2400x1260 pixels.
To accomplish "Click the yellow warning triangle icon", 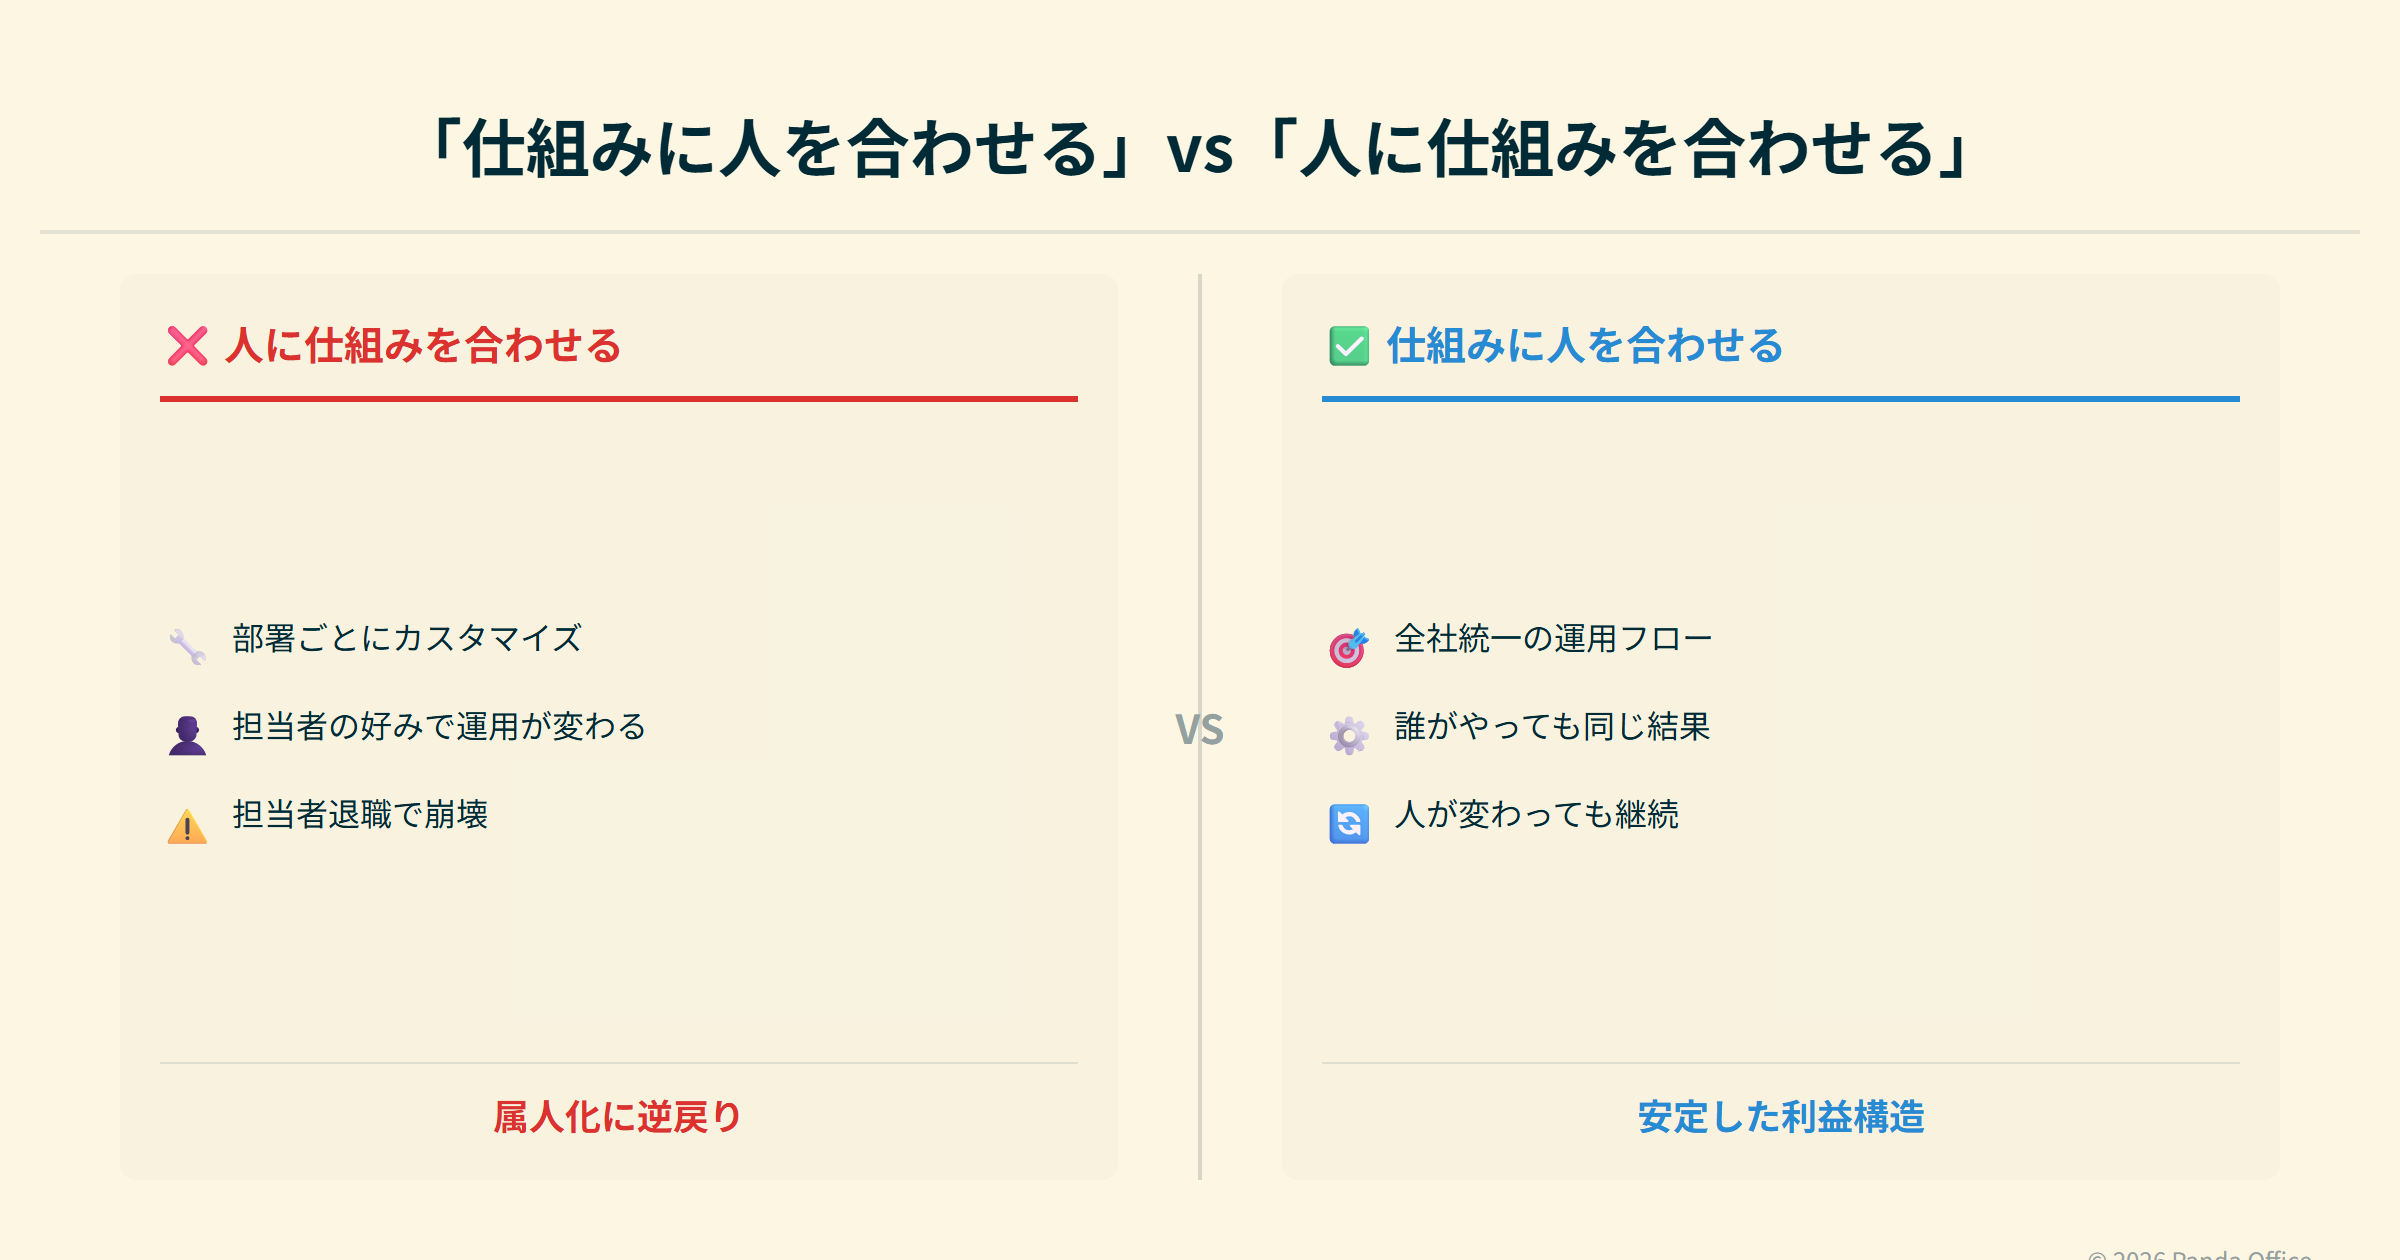I will point(187,826).
